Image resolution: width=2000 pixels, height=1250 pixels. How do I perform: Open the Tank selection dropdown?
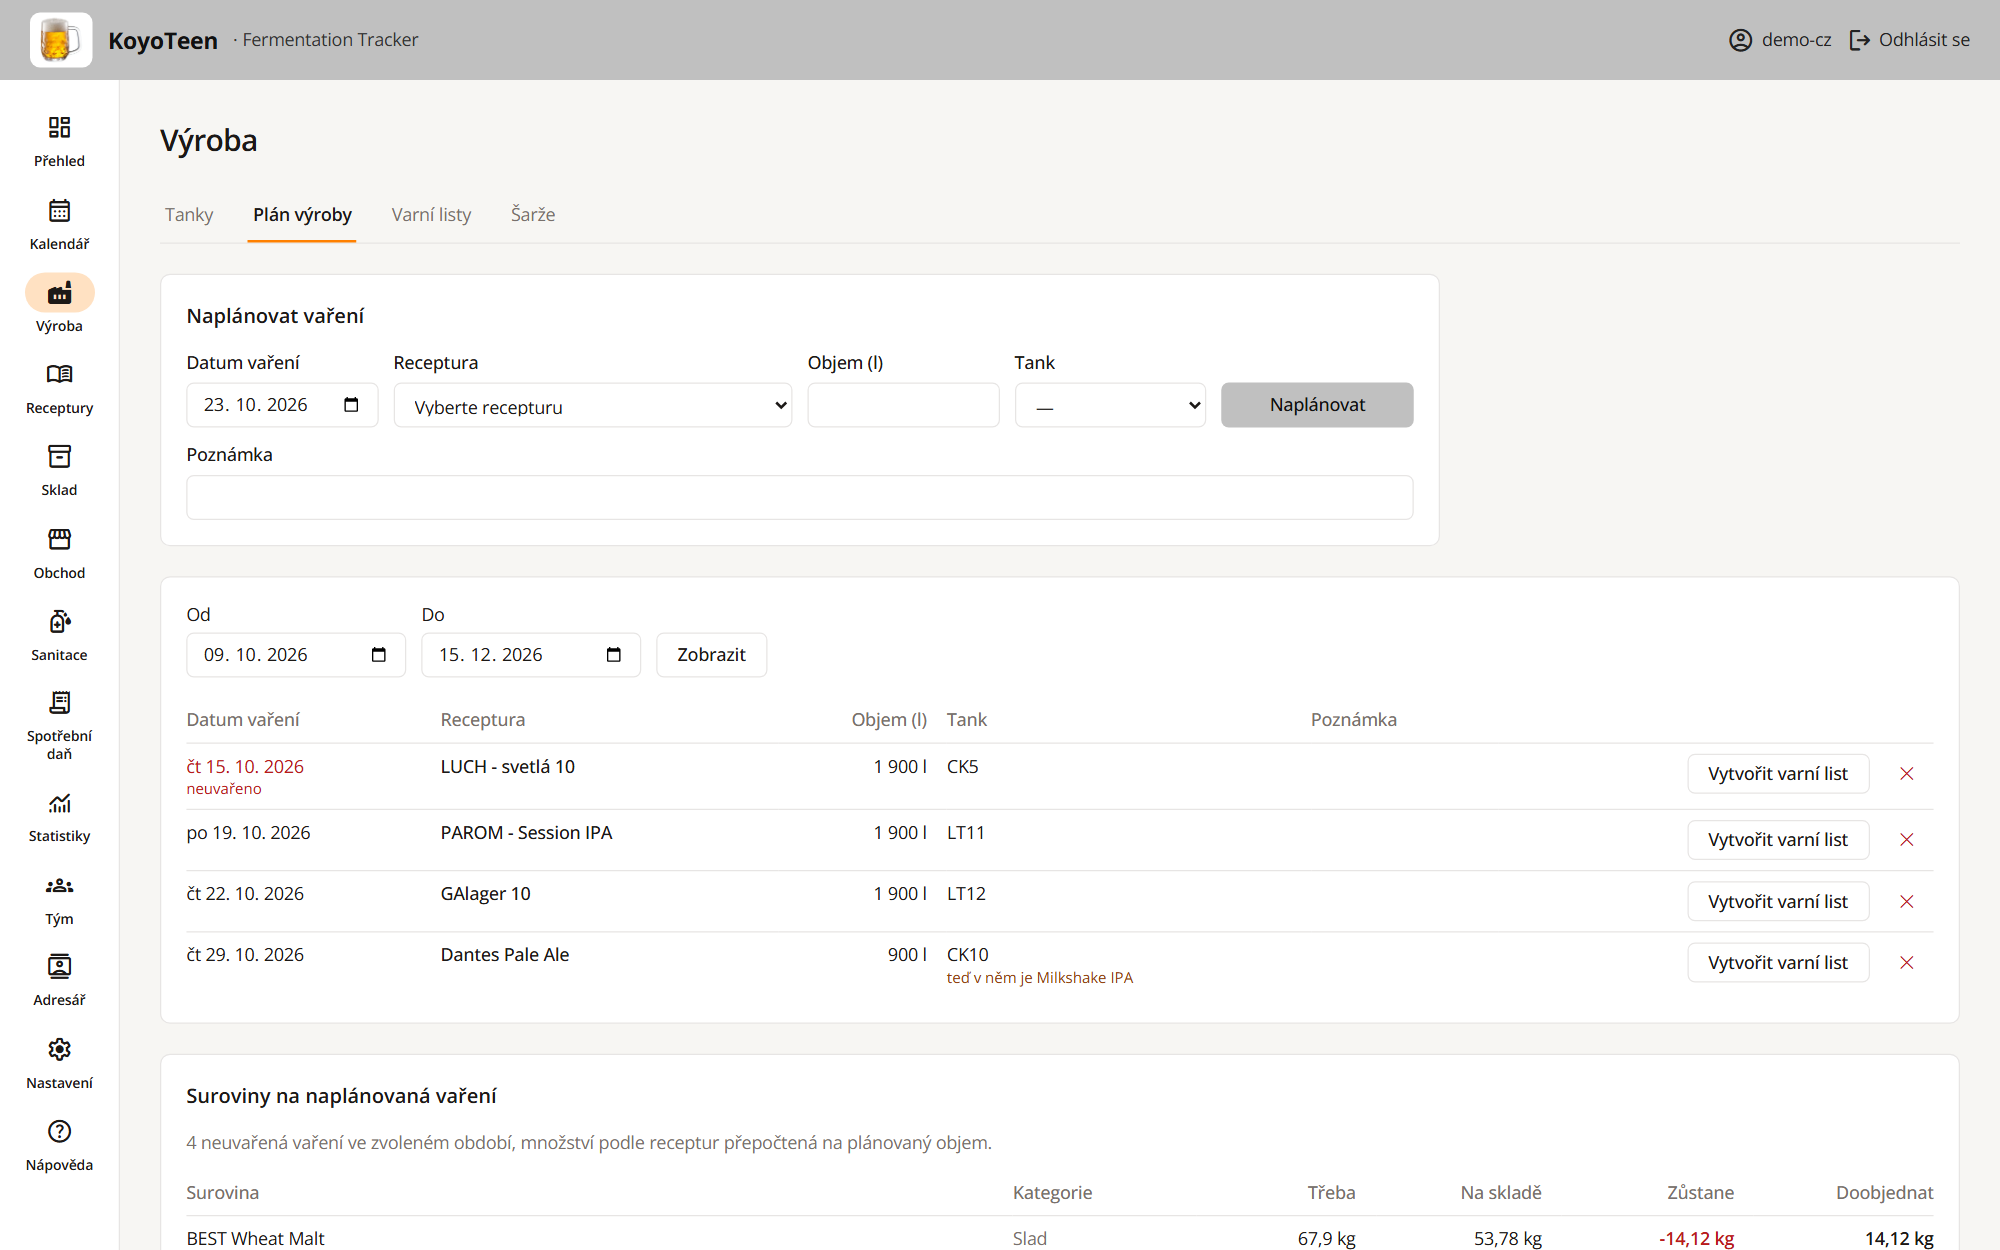[1110, 405]
